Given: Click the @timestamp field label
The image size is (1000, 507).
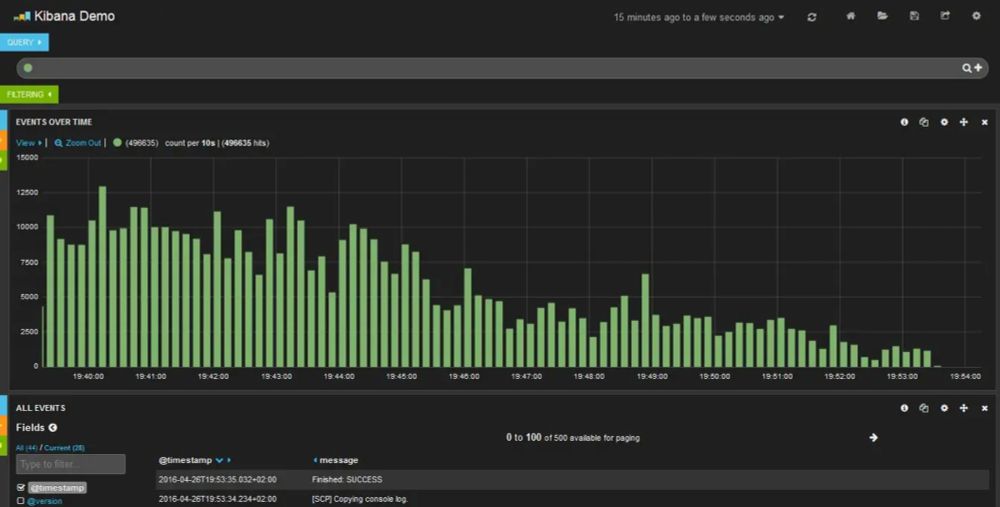Looking at the screenshot, I should pyautogui.click(x=57, y=487).
